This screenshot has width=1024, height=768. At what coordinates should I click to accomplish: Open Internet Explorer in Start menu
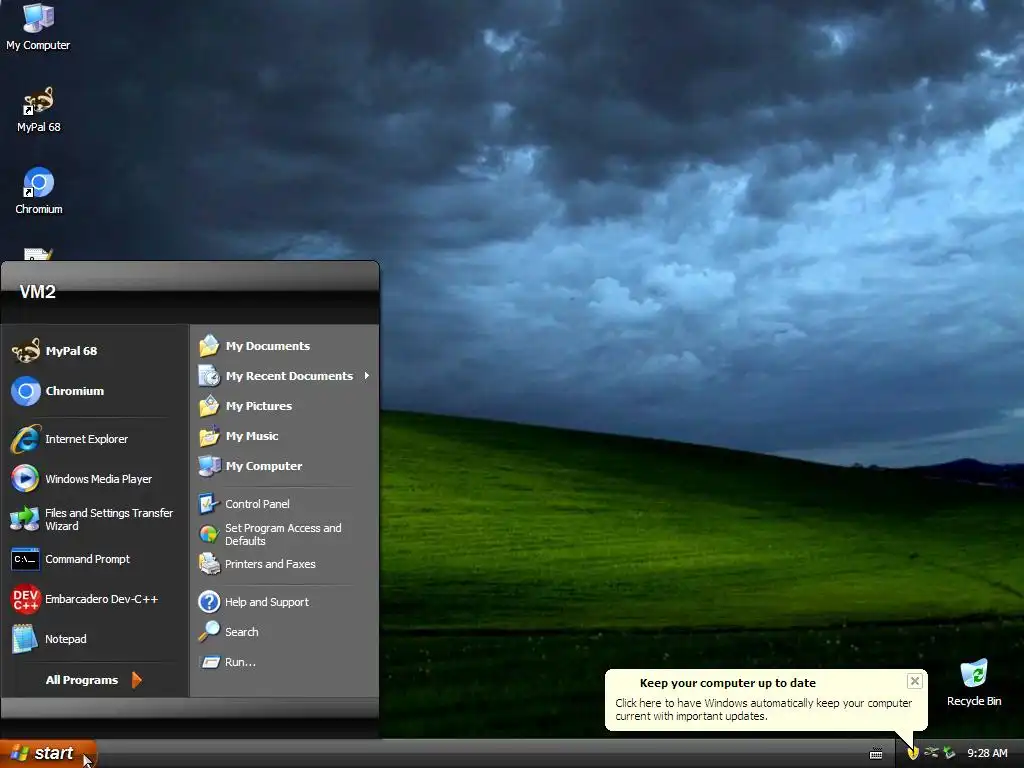[x=95, y=439]
